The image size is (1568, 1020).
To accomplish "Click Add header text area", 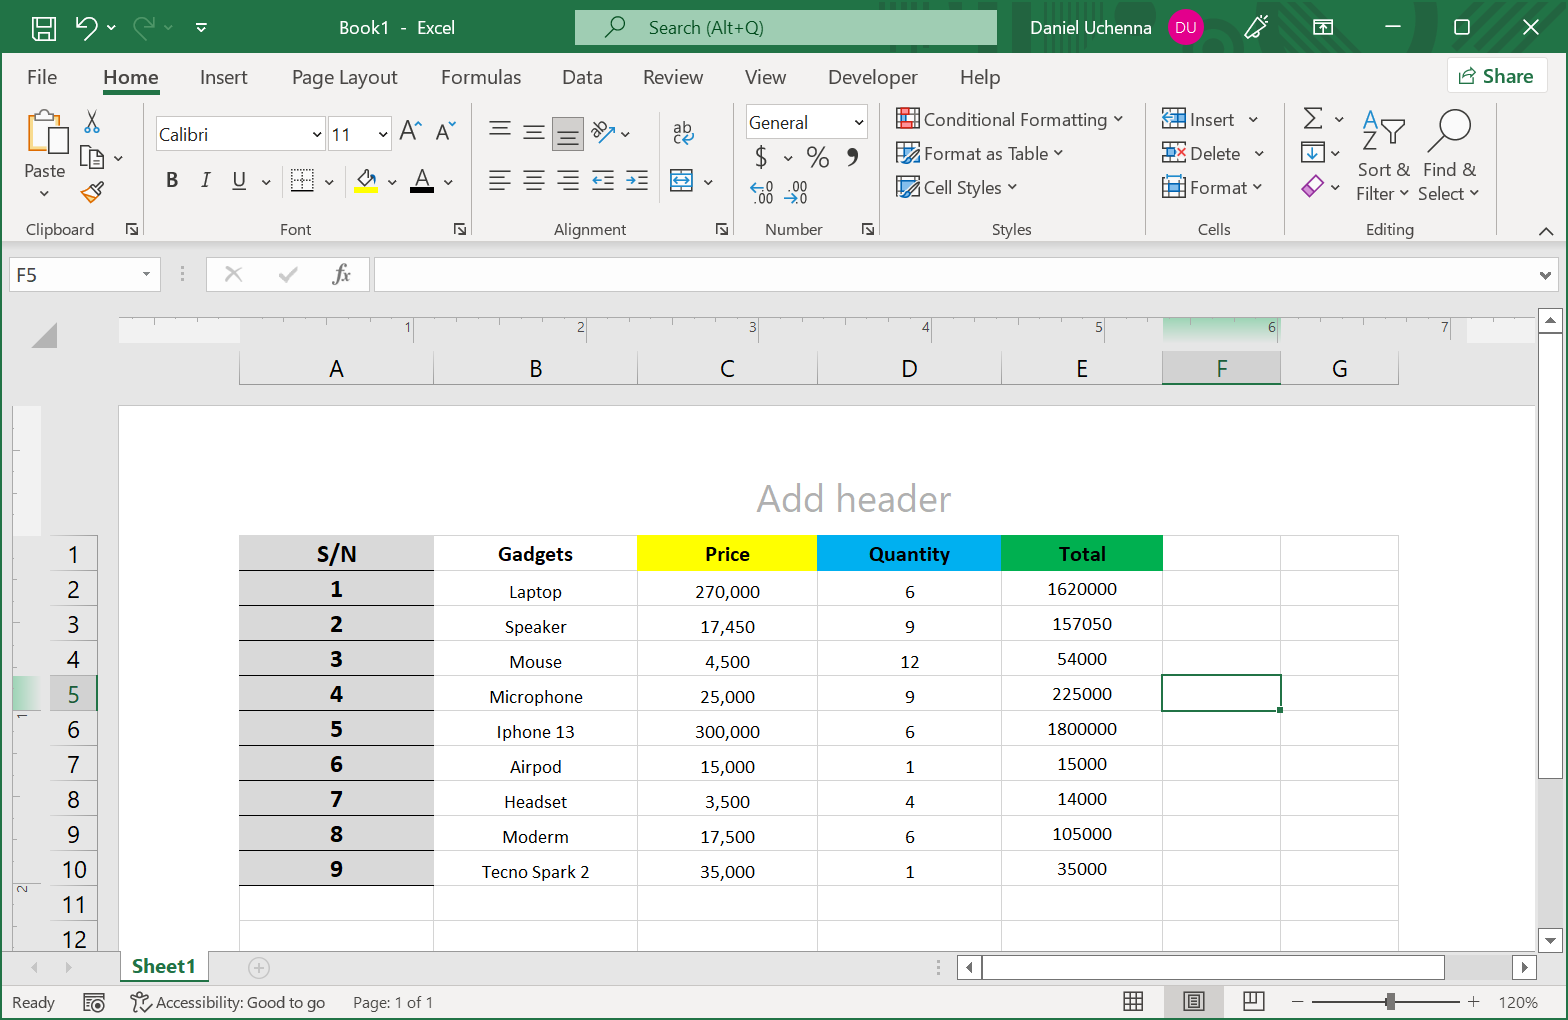I will (x=853, y=498).
